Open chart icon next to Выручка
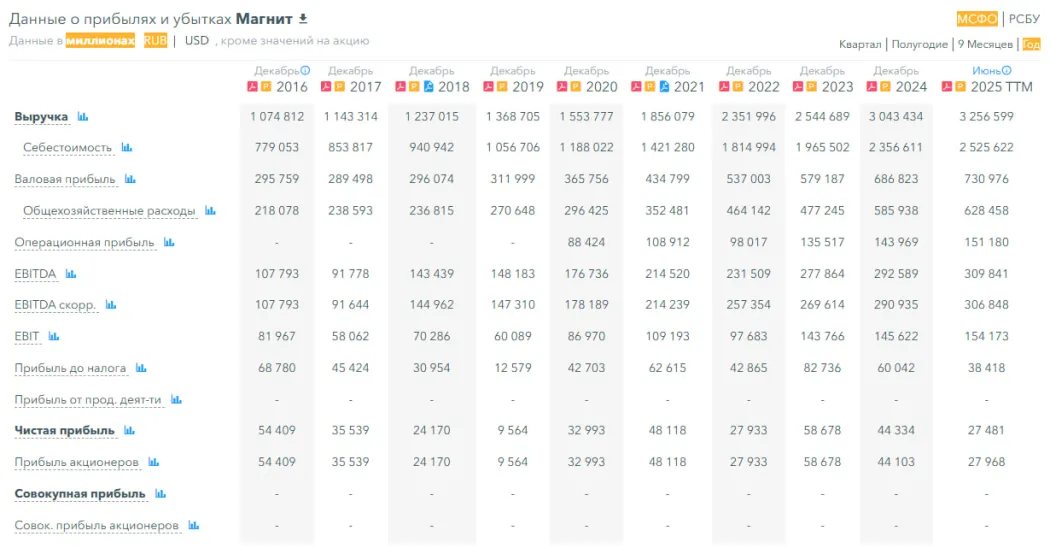The width and height of the screenshot is (1050, 560). (x=83, y=117)
